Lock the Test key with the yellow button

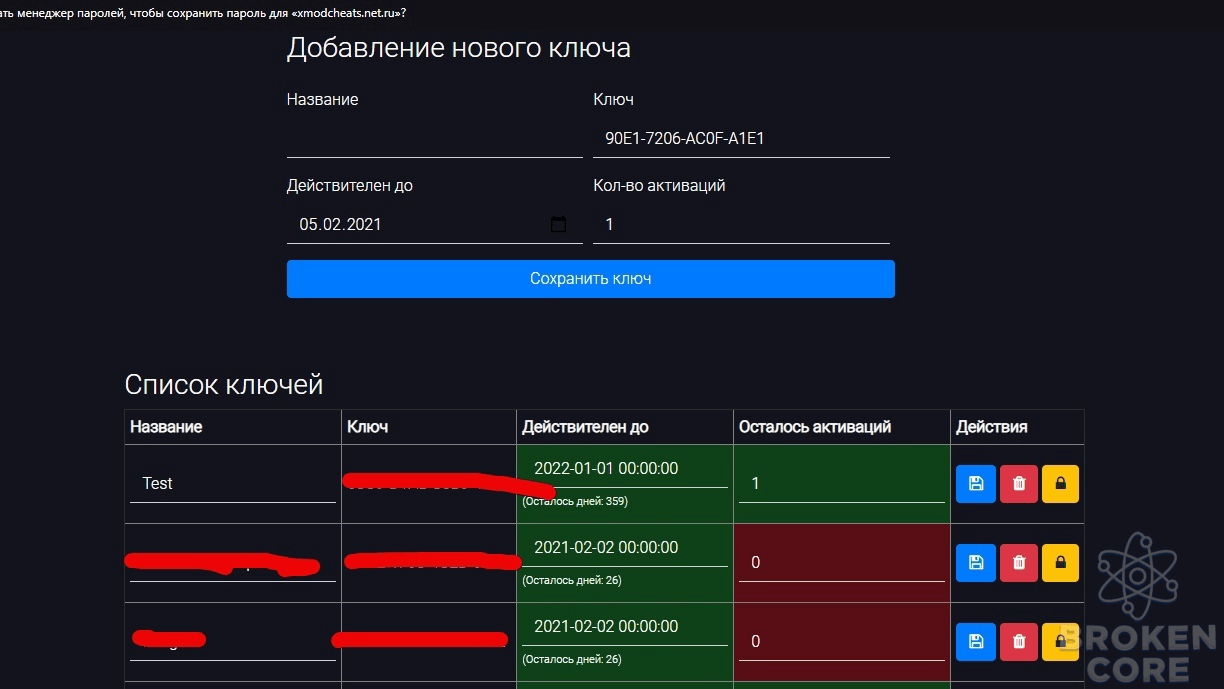pyautogui.click(x=1060, y=484)
